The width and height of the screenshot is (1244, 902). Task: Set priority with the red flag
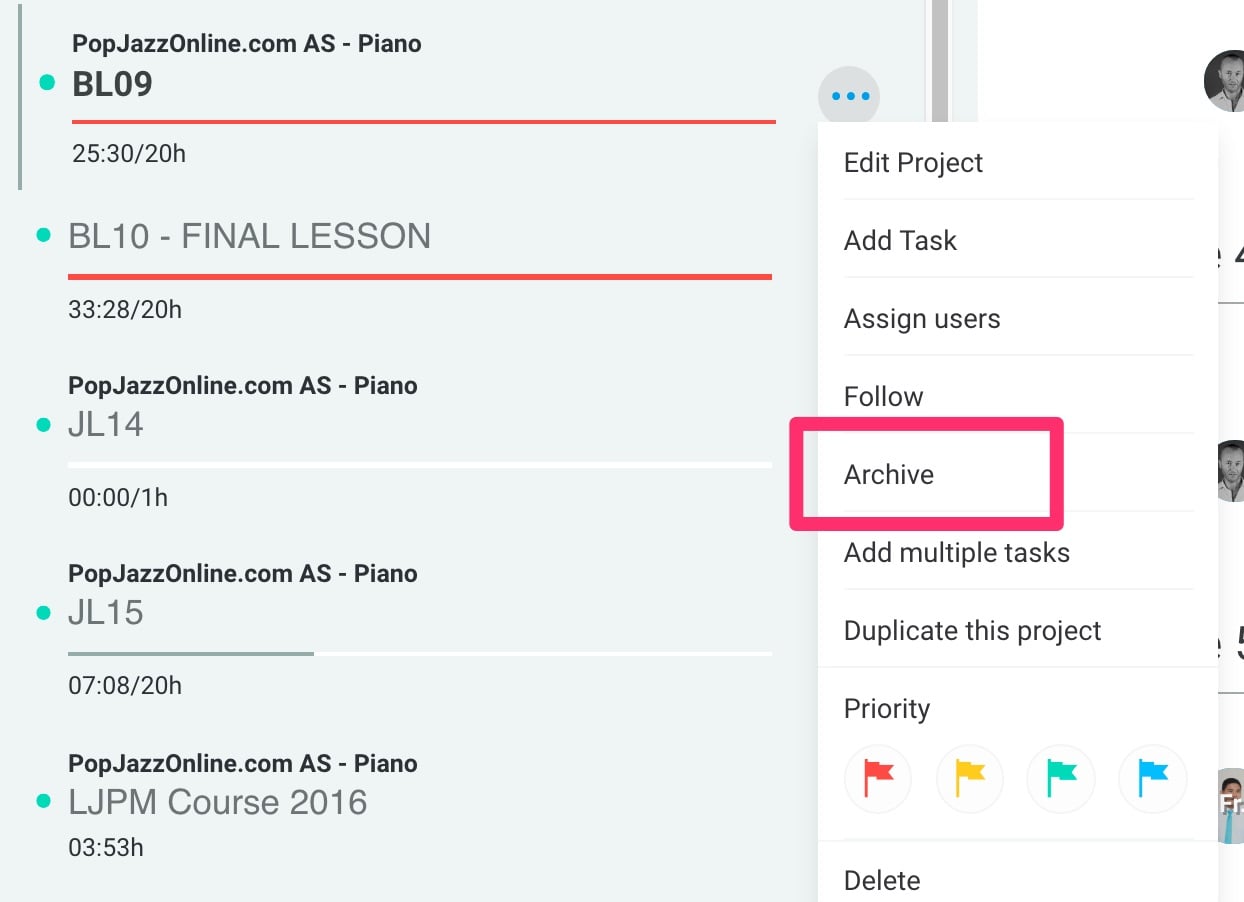click(x=878, y=777)
